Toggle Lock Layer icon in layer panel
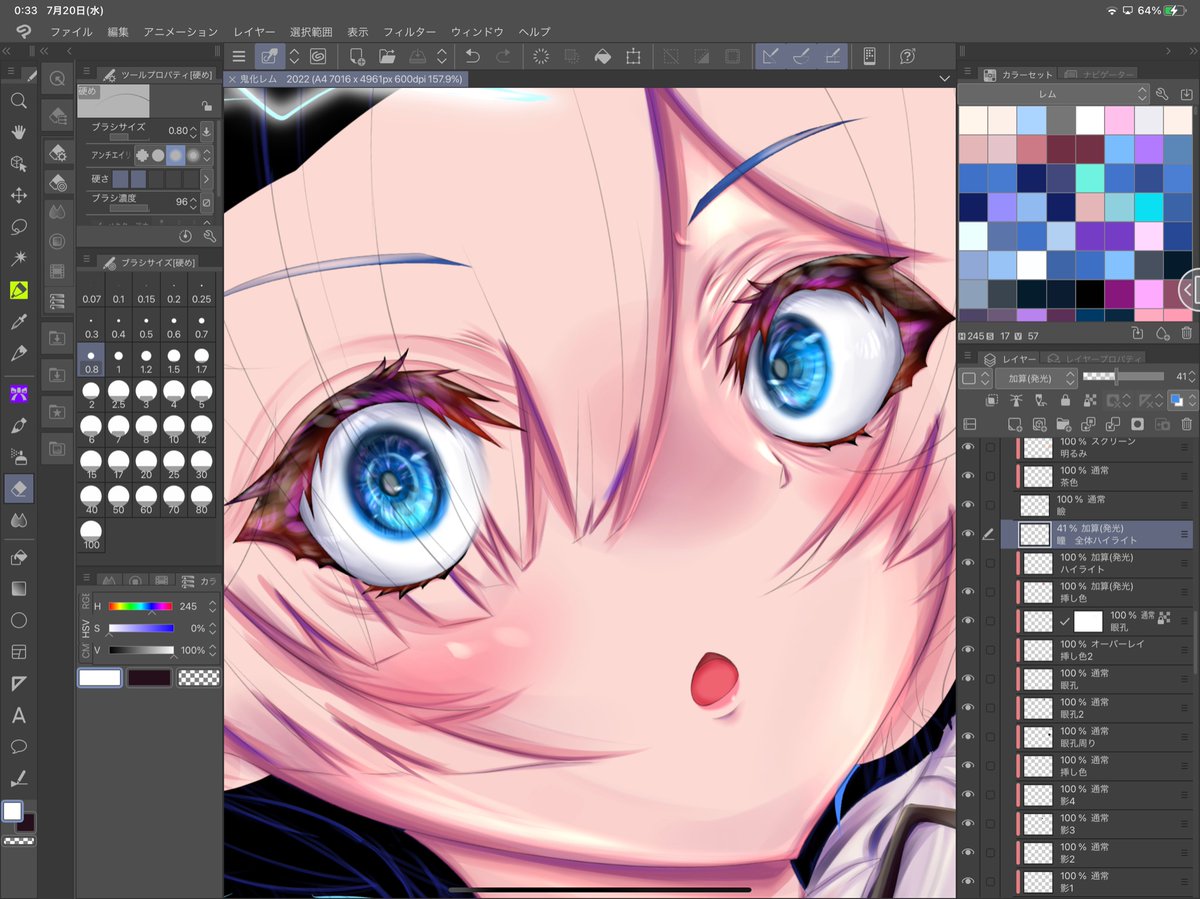Screen dimensions: 1200x899 [x=1065, y=400]
